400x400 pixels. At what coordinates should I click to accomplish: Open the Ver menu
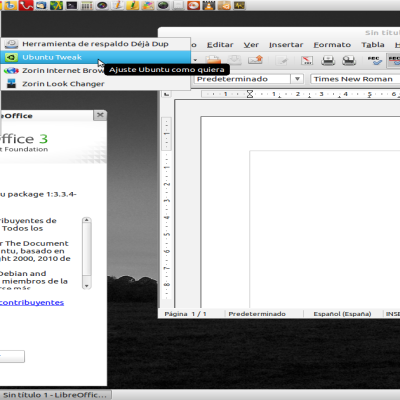tap(251, 45)
